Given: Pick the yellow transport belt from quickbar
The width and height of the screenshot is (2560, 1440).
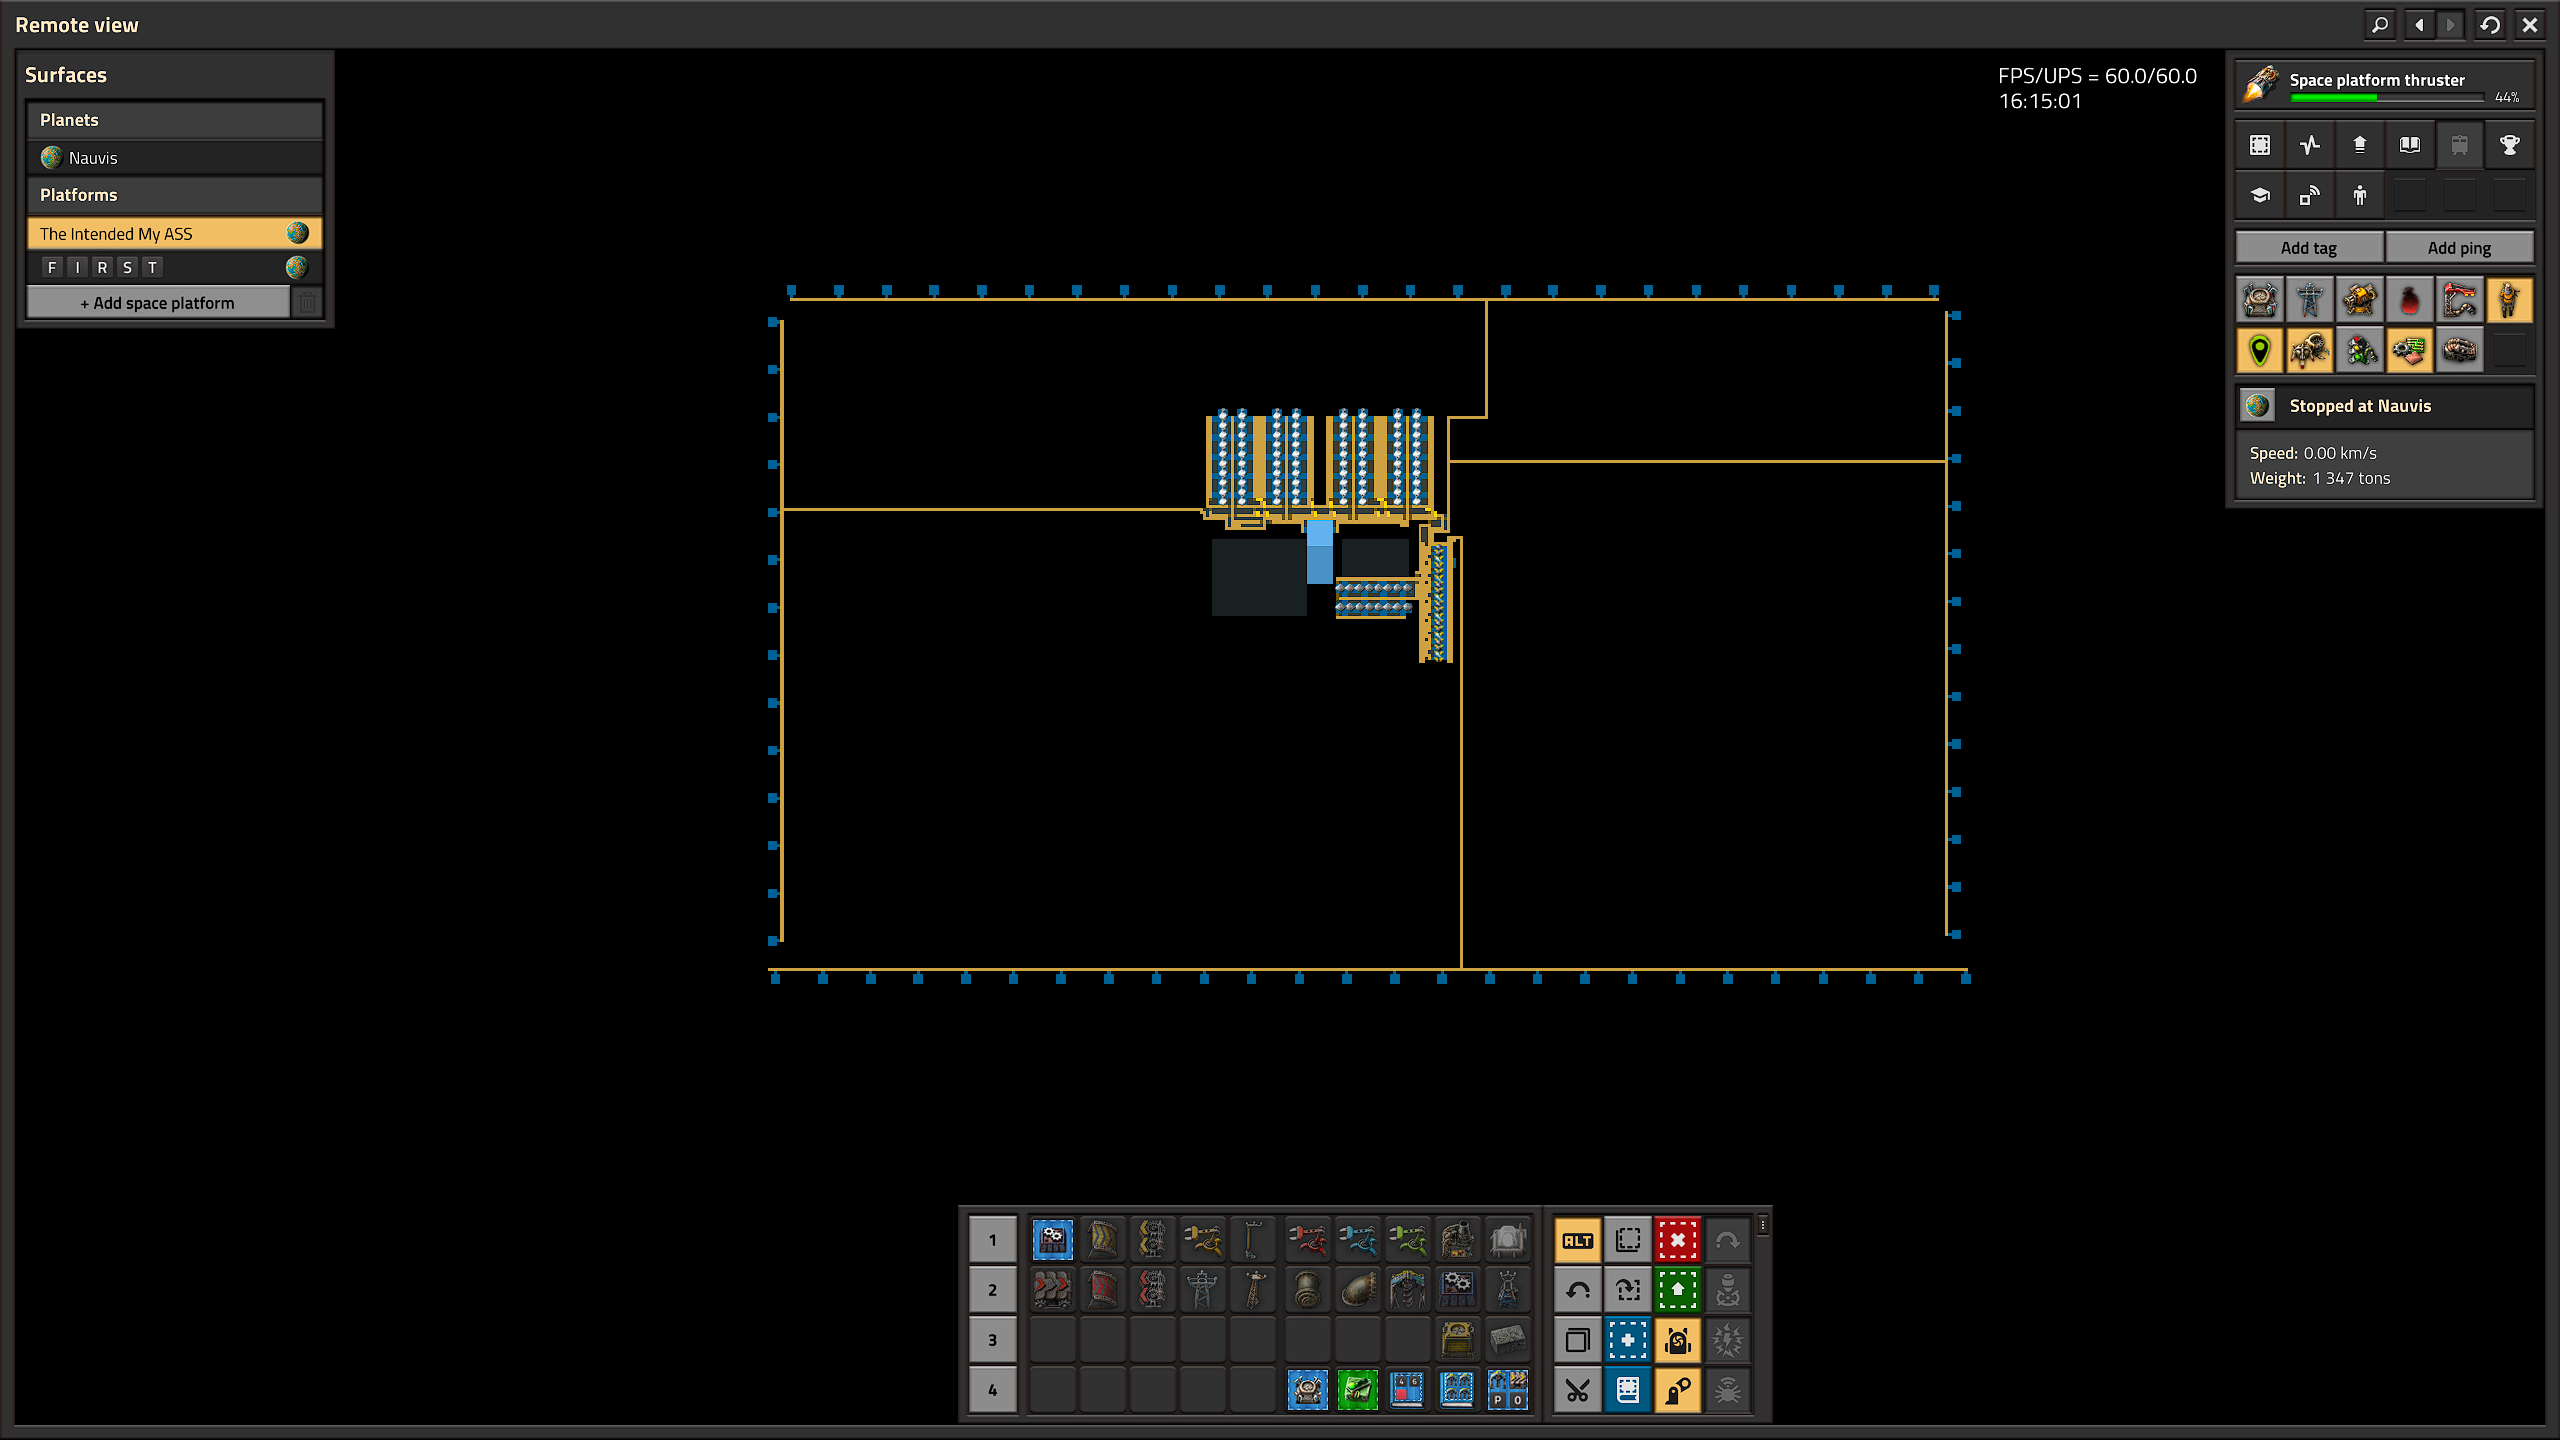Looking at the screenshot, I should [1102, 1240].
